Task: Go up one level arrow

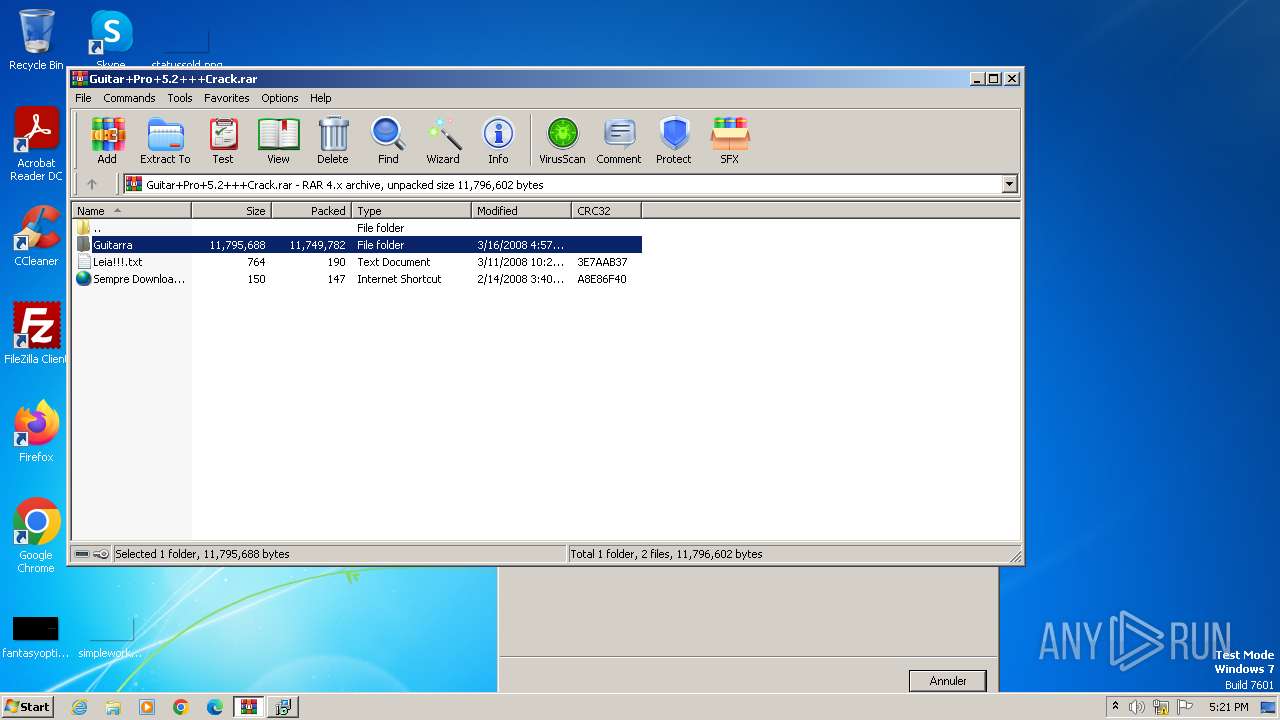Action: click(92, 184)
